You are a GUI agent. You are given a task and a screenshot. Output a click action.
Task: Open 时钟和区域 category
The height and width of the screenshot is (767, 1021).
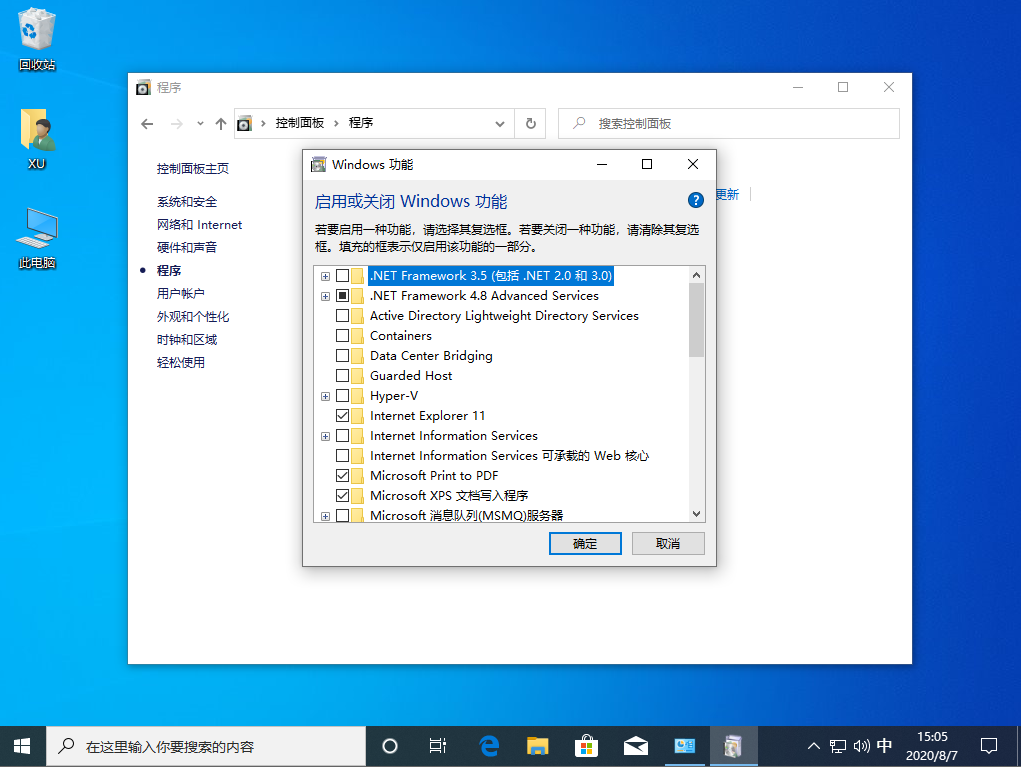point(187,339)
